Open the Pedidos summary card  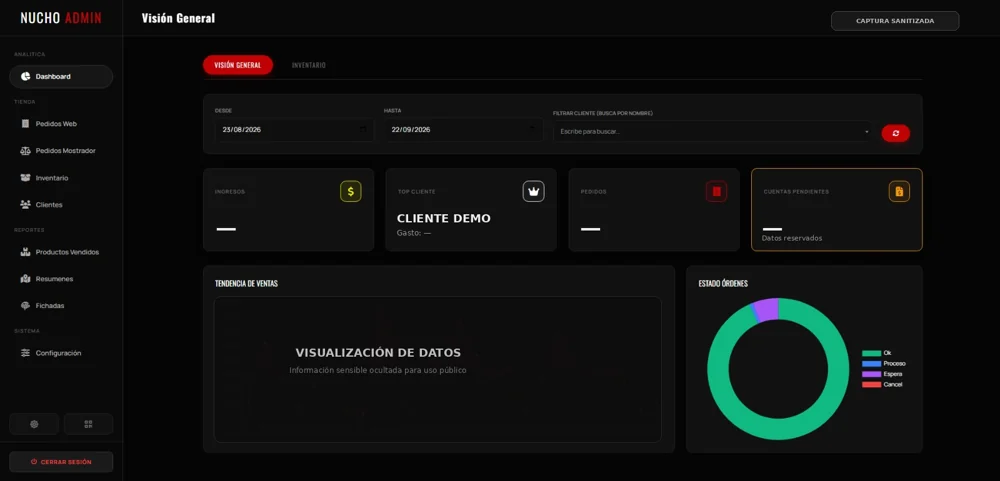(654, 210)
